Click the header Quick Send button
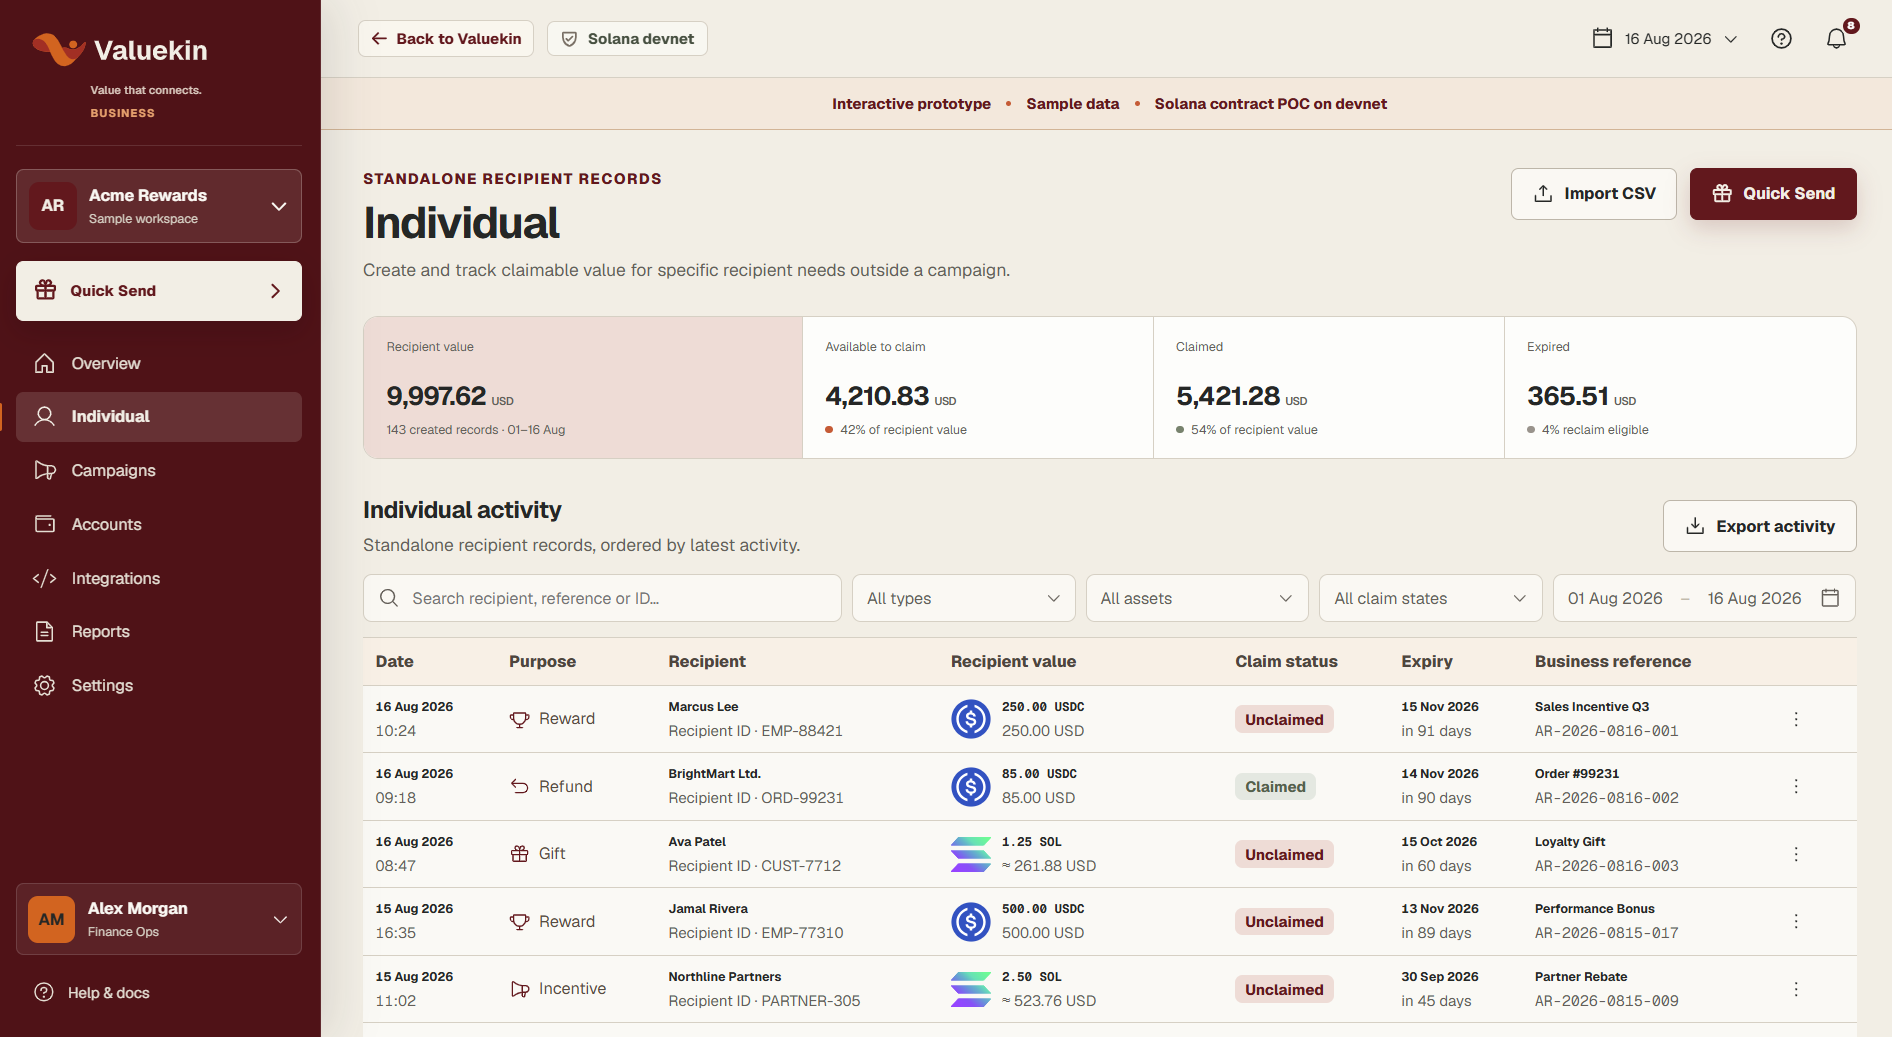 pyautogui.click(x=1773, y=194)
